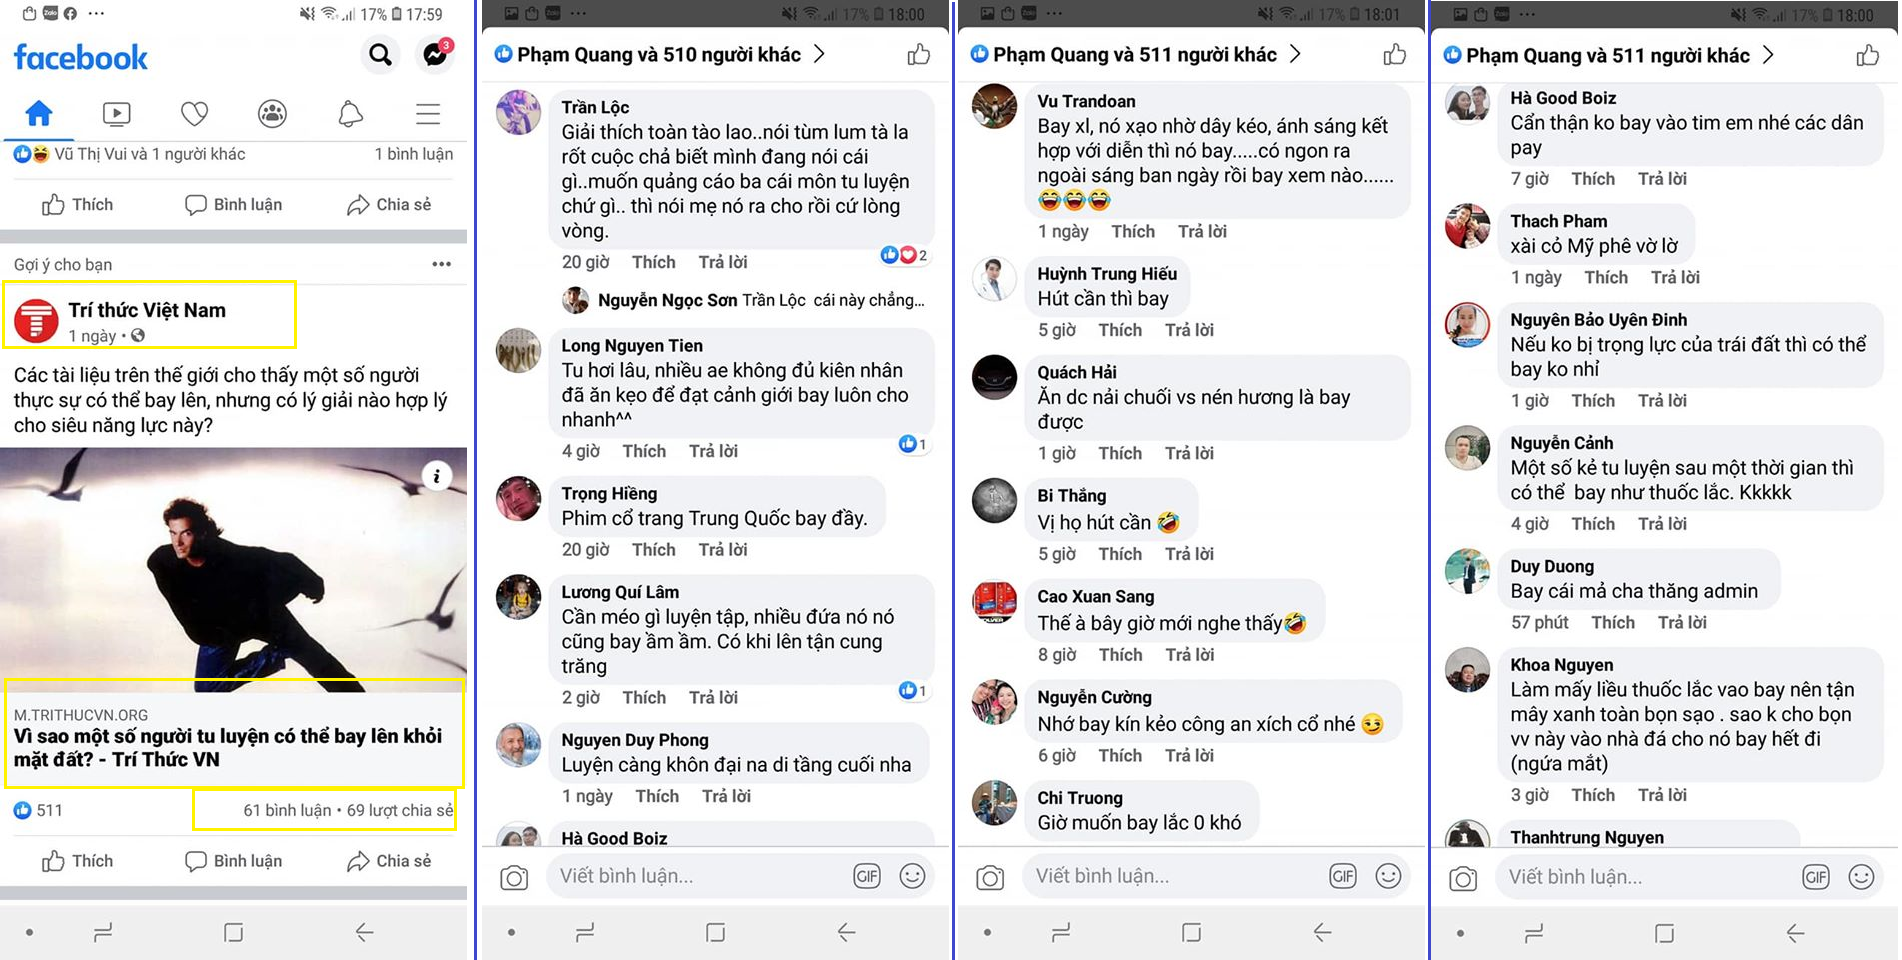
Task: Reply to Long Nguyen Tien's comment
Action: pos(713,451)
